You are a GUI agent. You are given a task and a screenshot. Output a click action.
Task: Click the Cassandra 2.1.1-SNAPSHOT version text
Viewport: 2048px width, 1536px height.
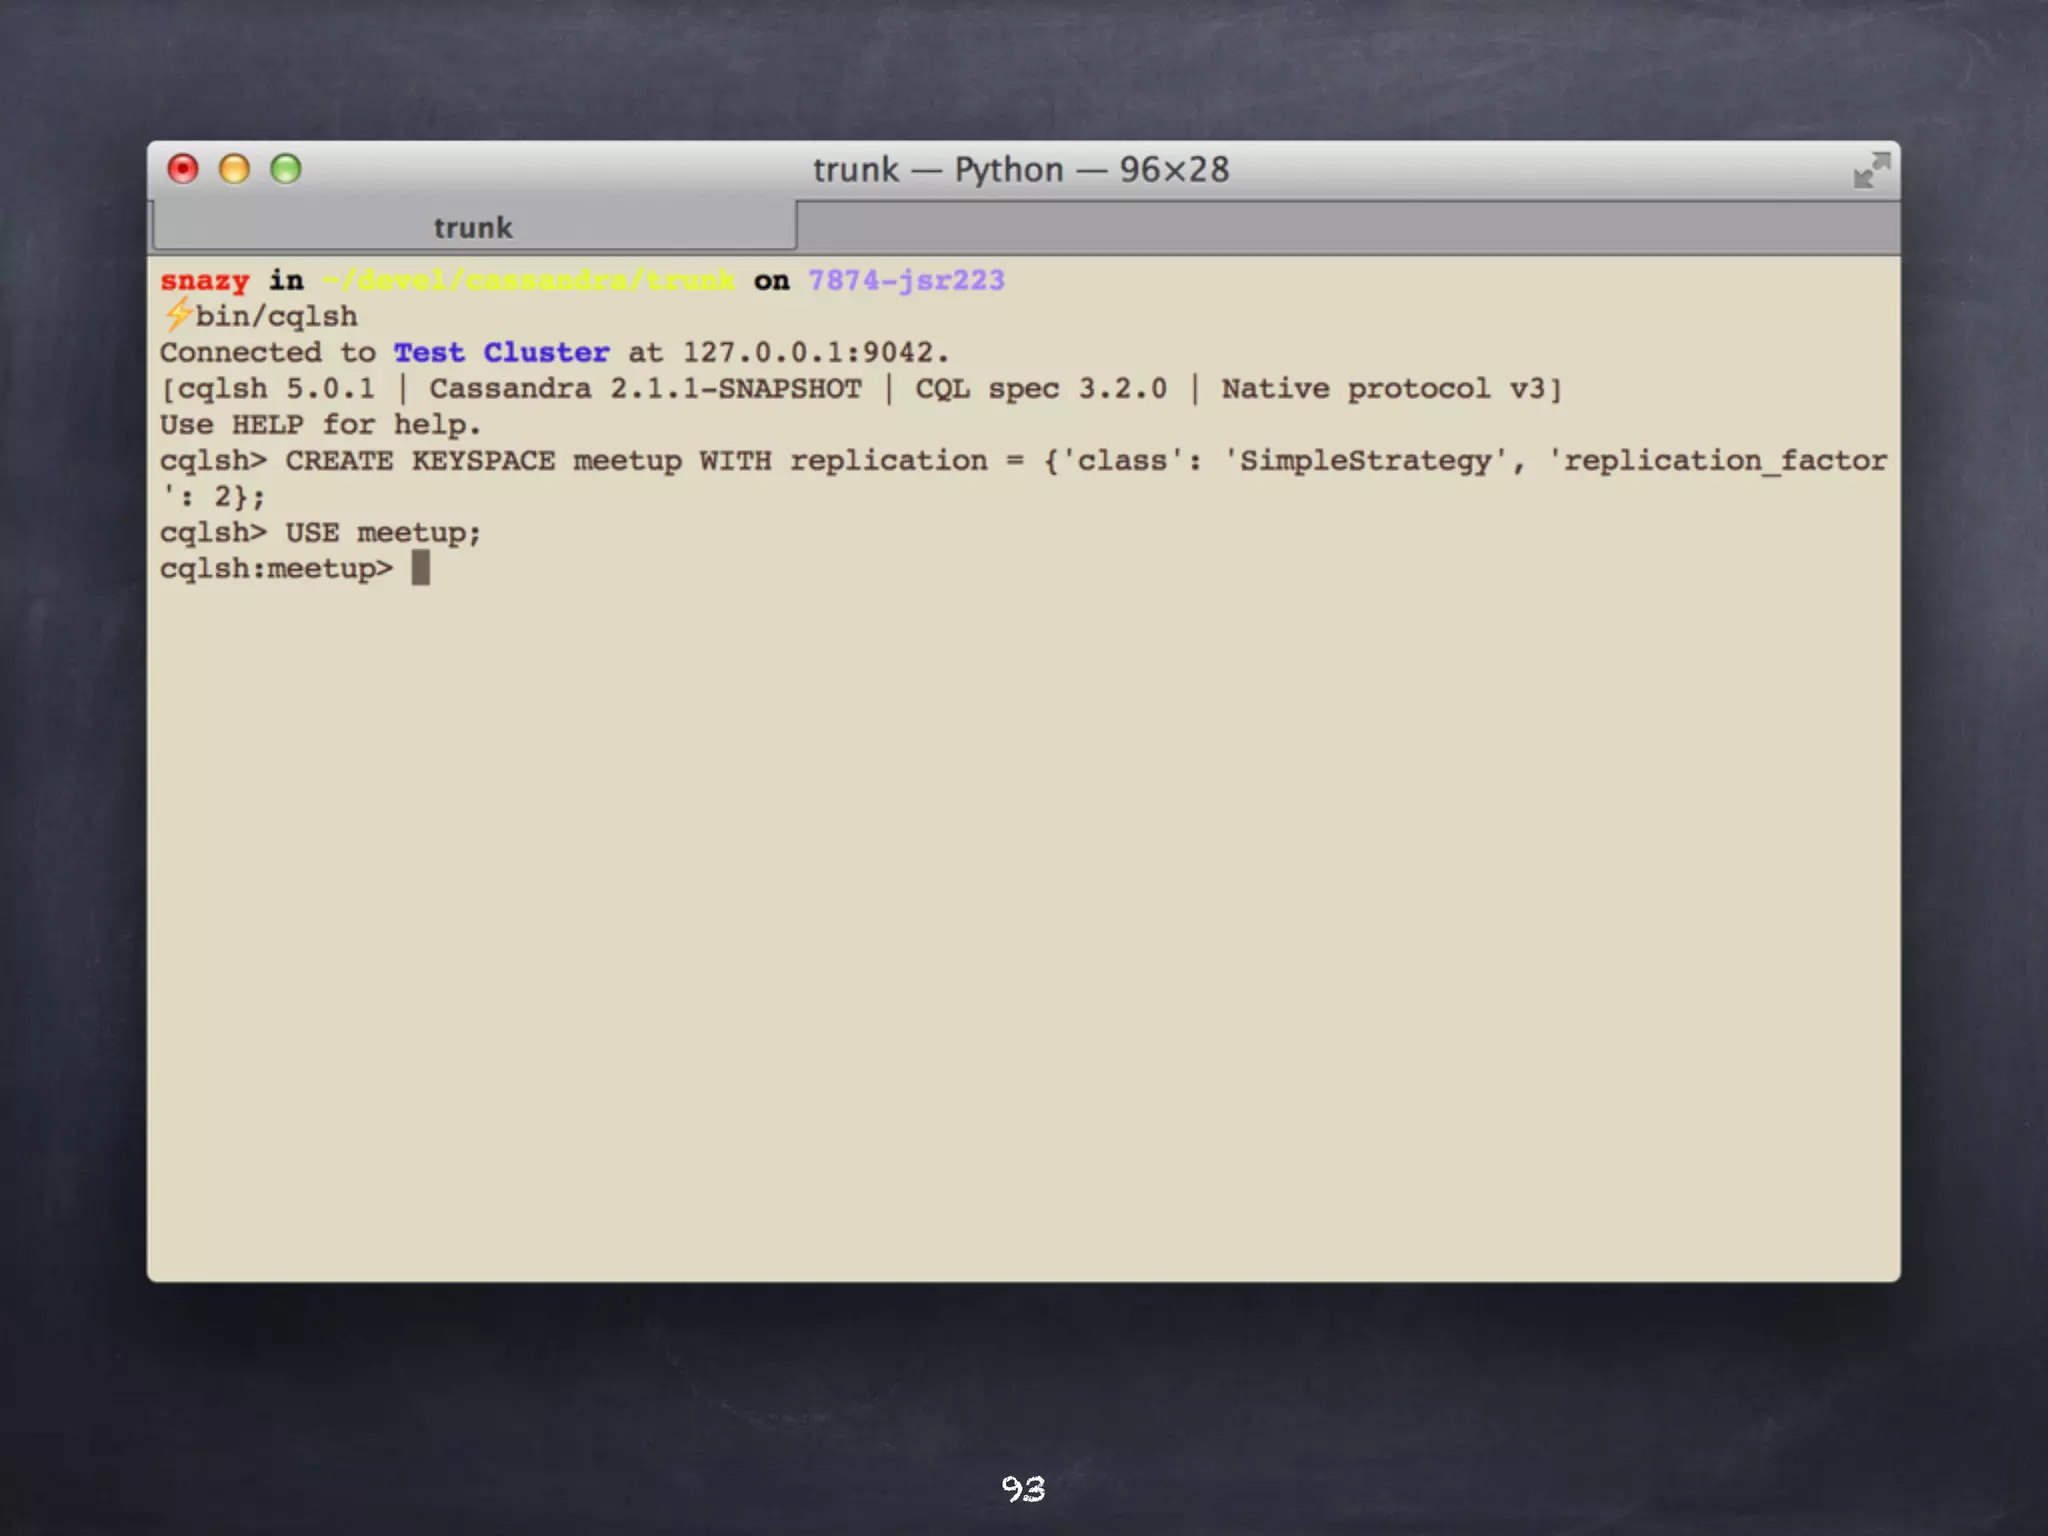click(645, 389)
